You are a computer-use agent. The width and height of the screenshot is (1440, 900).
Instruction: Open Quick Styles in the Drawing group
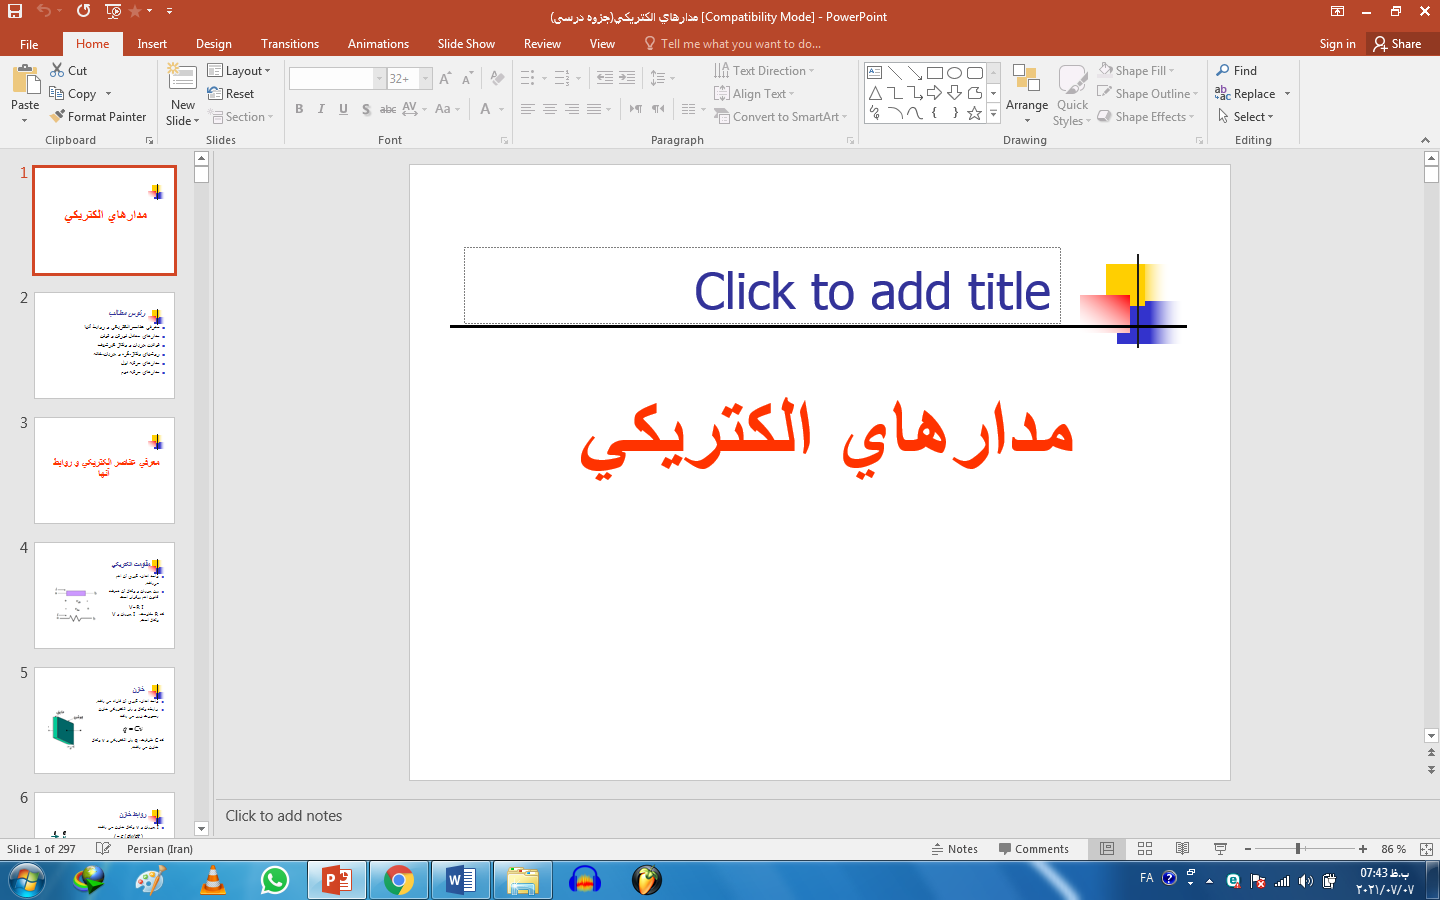pos(1071,93)
